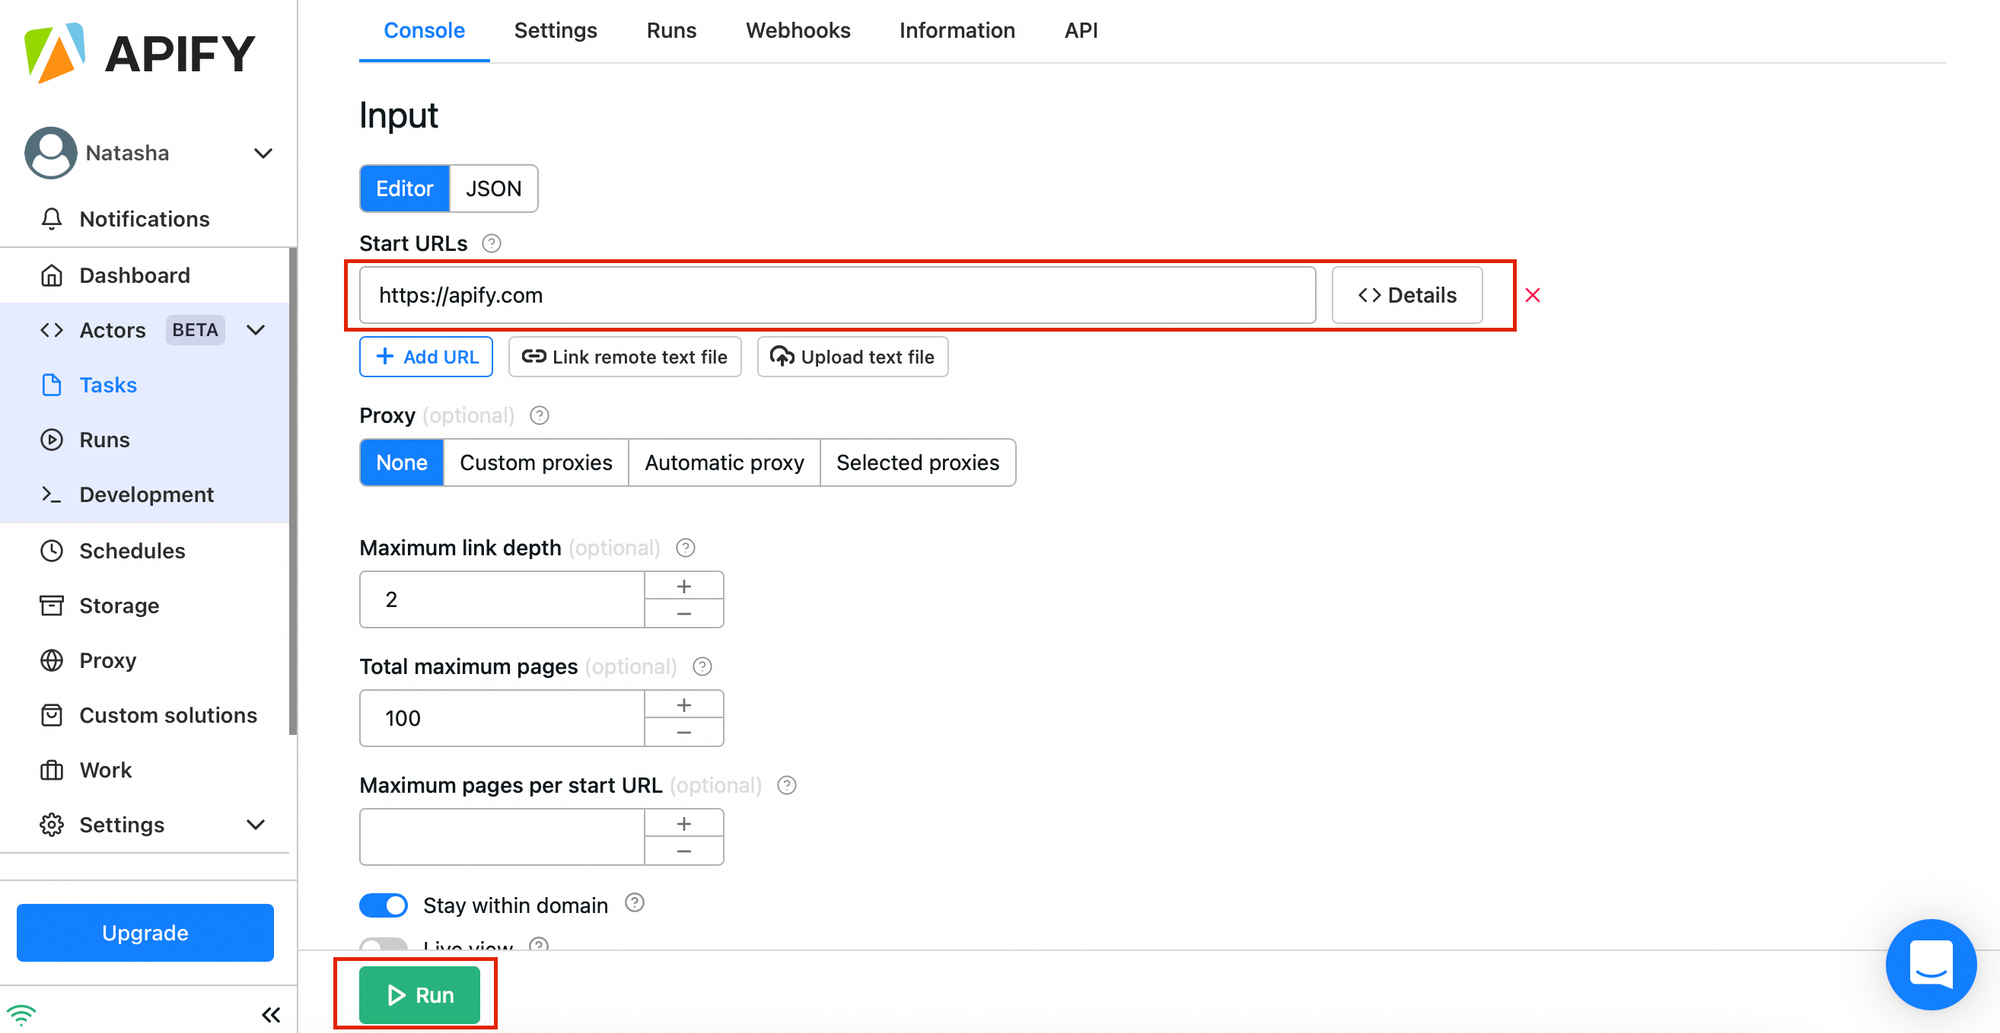Open the Information tab
2000x1033 pixels.
coord(957,31)
